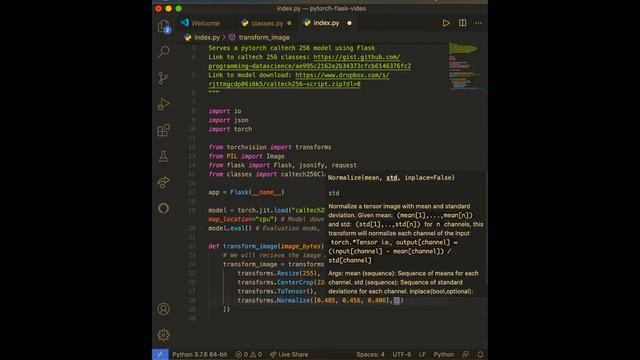Change language mode Python
640x360 pixels.
[444, 354]
